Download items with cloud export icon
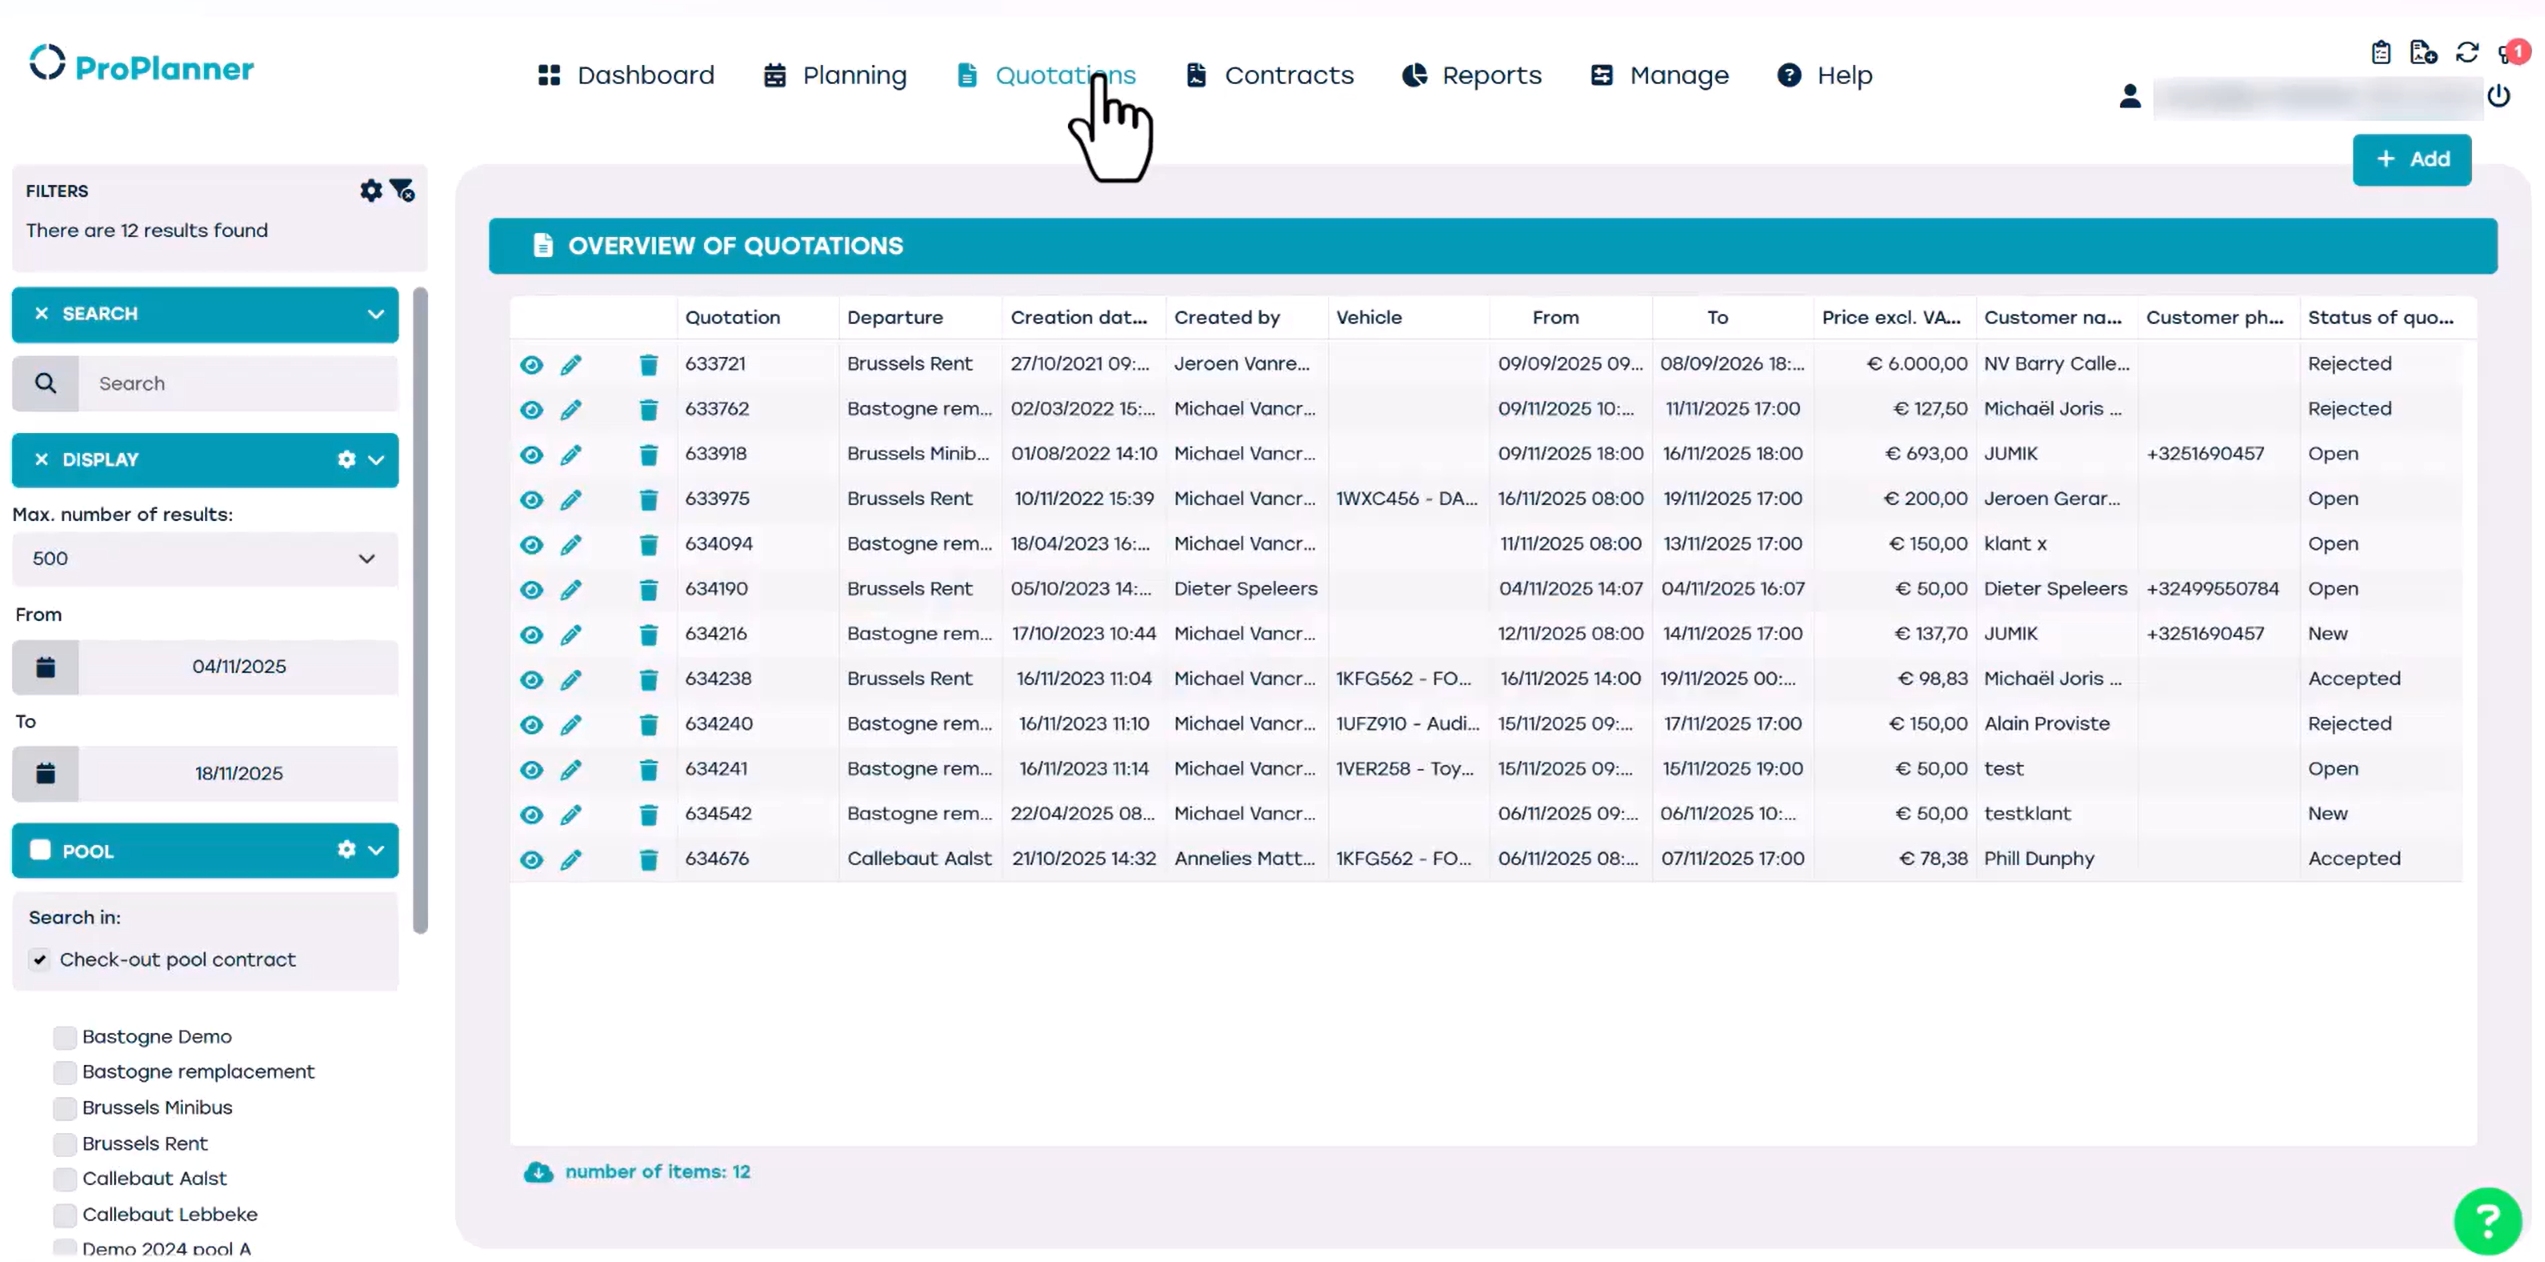 [x=538, y=1172]
